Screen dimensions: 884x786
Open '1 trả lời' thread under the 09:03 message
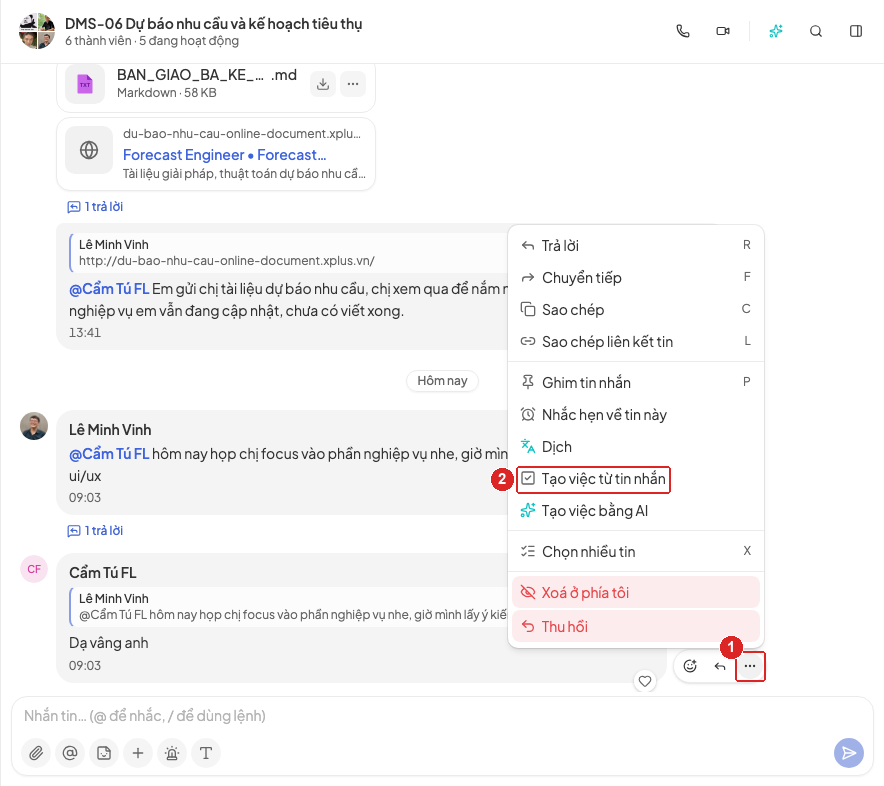point(95,531)
